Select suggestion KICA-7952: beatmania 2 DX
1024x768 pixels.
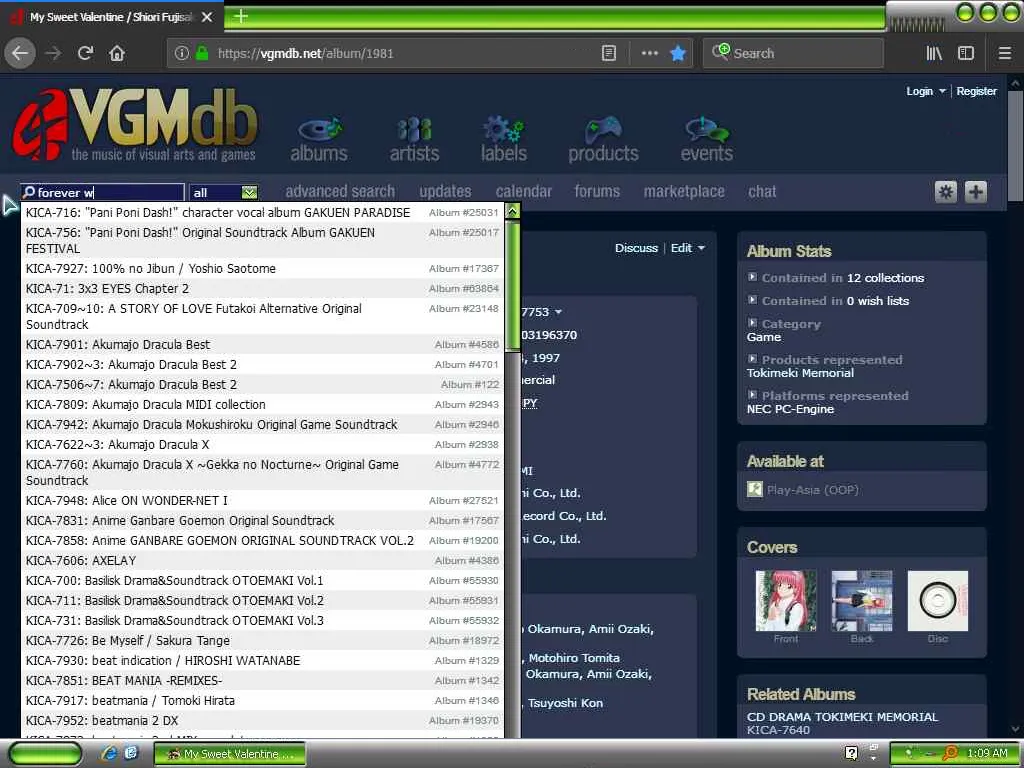[x=263, y=720]
